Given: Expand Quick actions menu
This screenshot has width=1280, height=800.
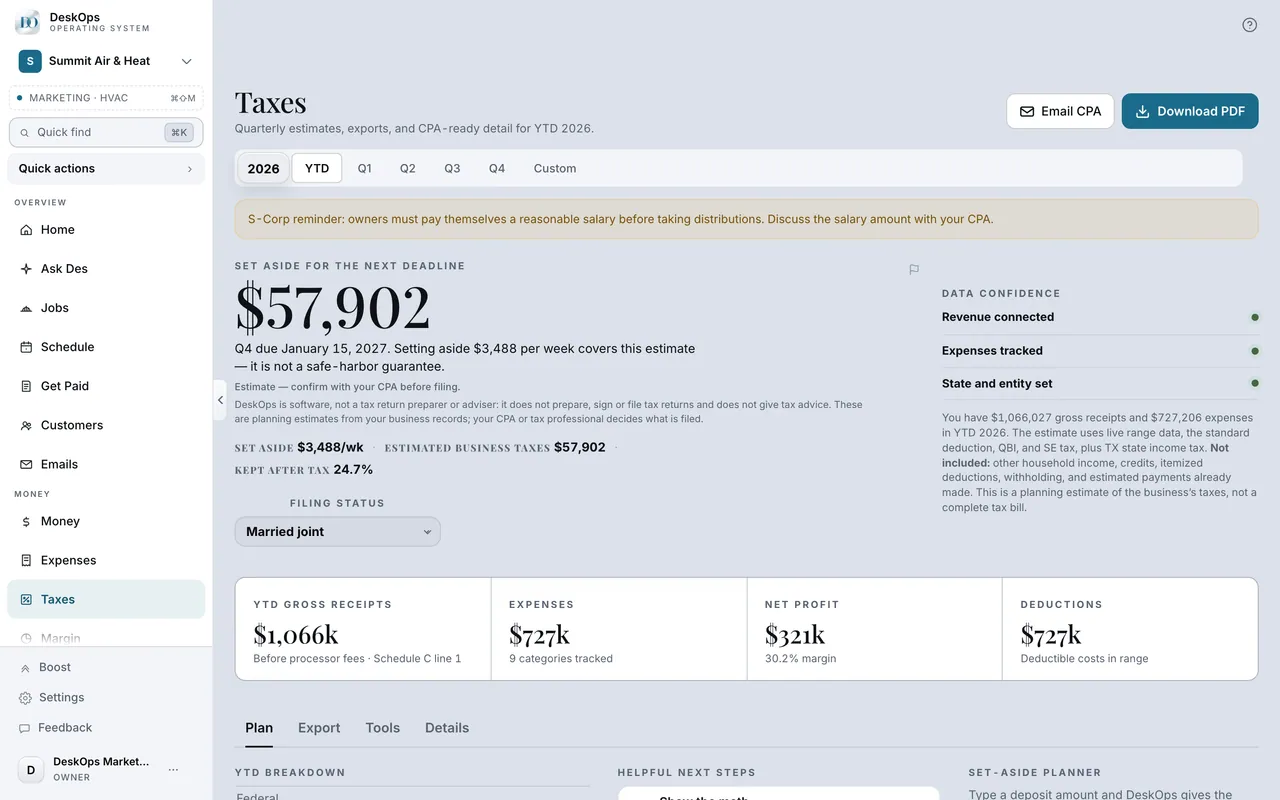Looking at the screenshot, I should [x=106, y=169].
